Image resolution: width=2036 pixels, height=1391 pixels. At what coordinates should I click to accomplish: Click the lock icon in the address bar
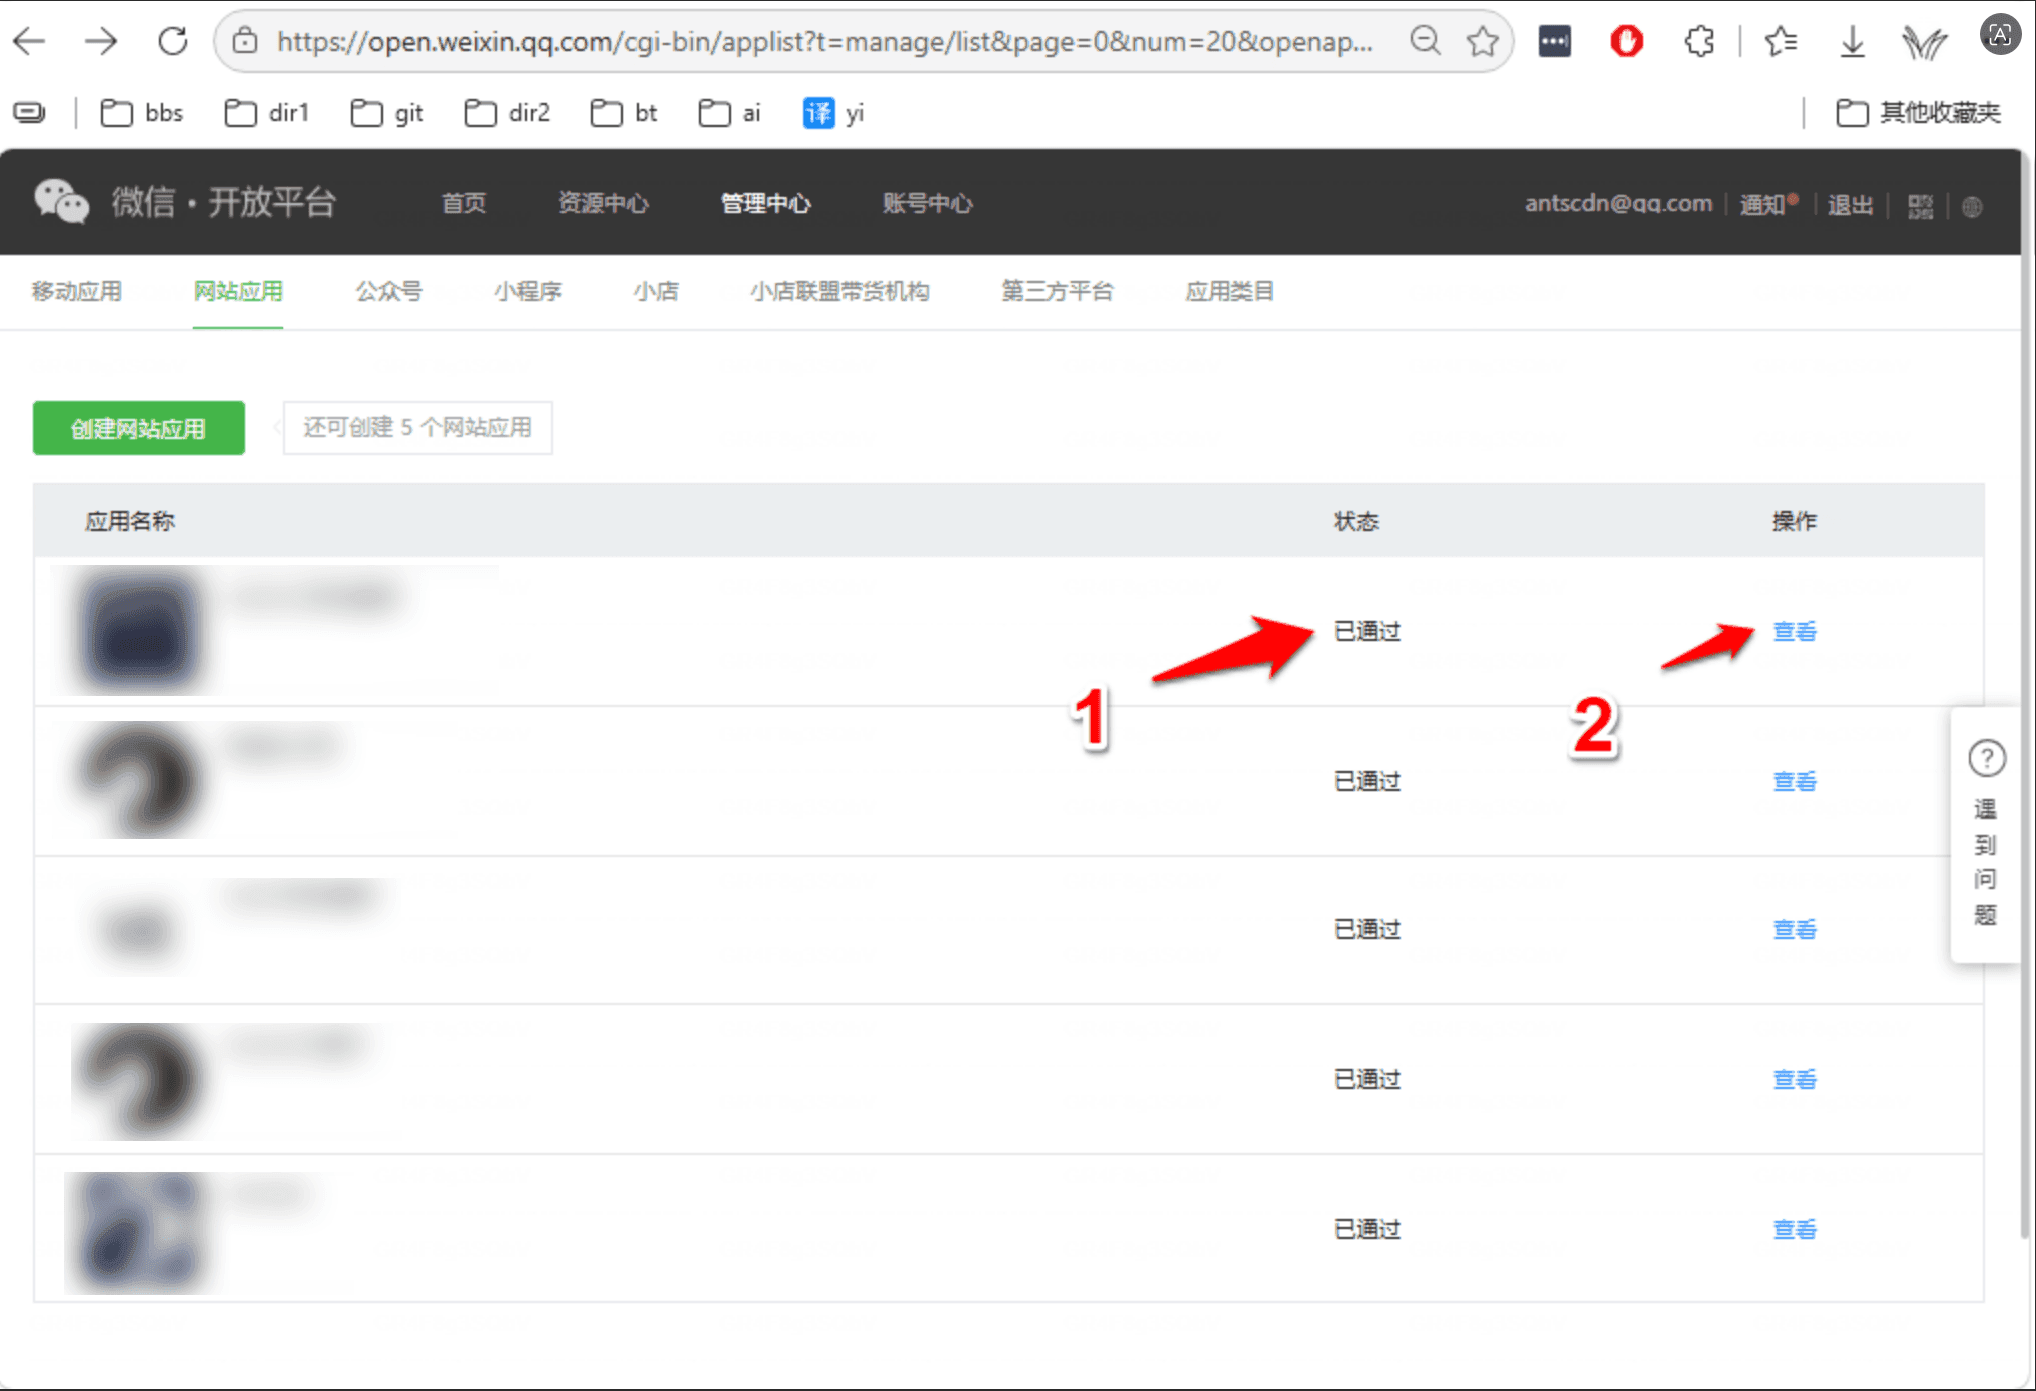pos(245,41)
